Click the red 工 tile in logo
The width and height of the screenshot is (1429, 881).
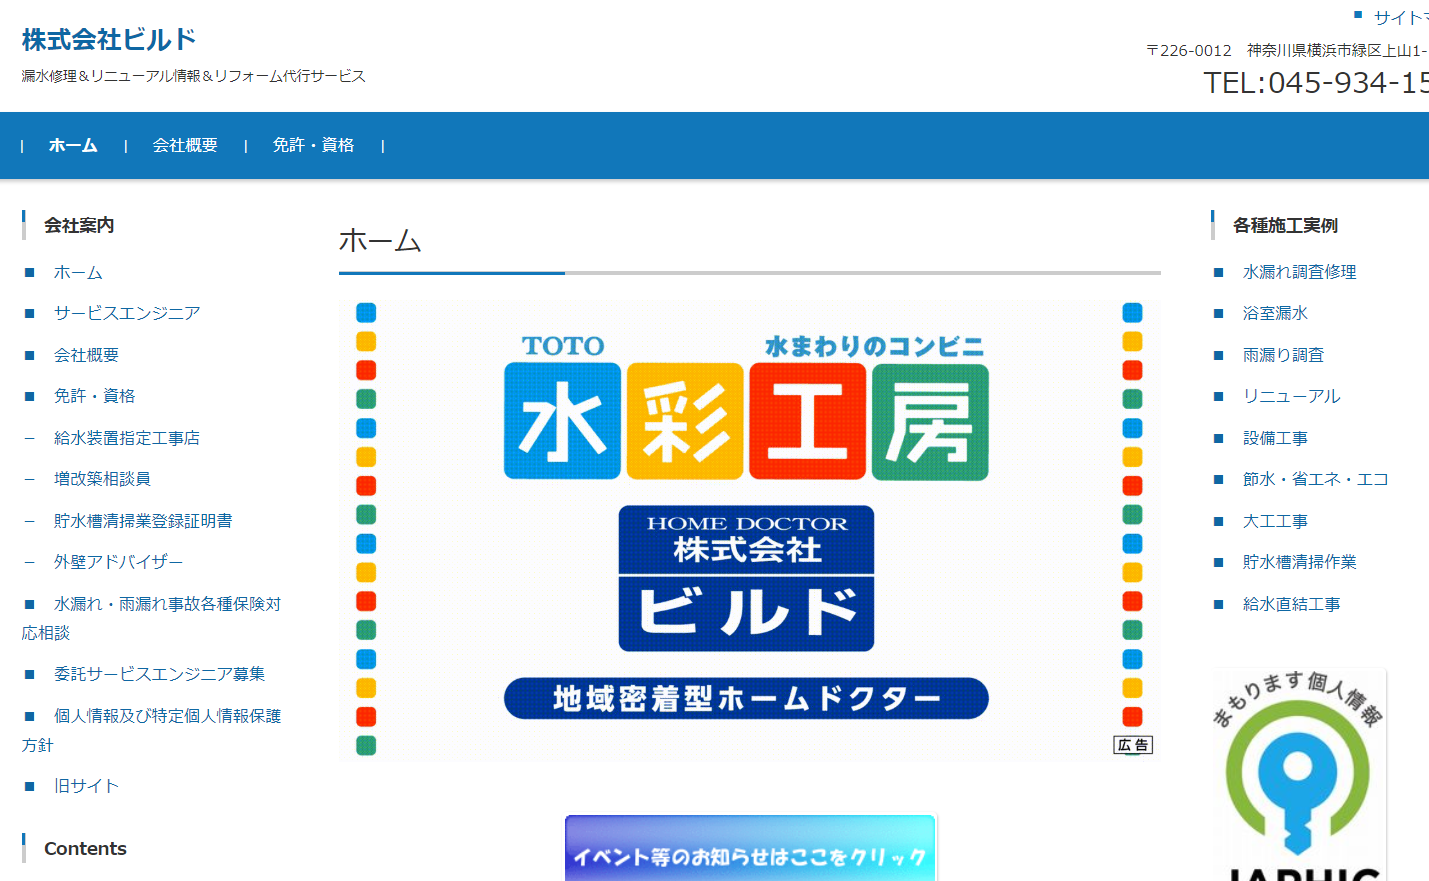[x=808, y=421]
